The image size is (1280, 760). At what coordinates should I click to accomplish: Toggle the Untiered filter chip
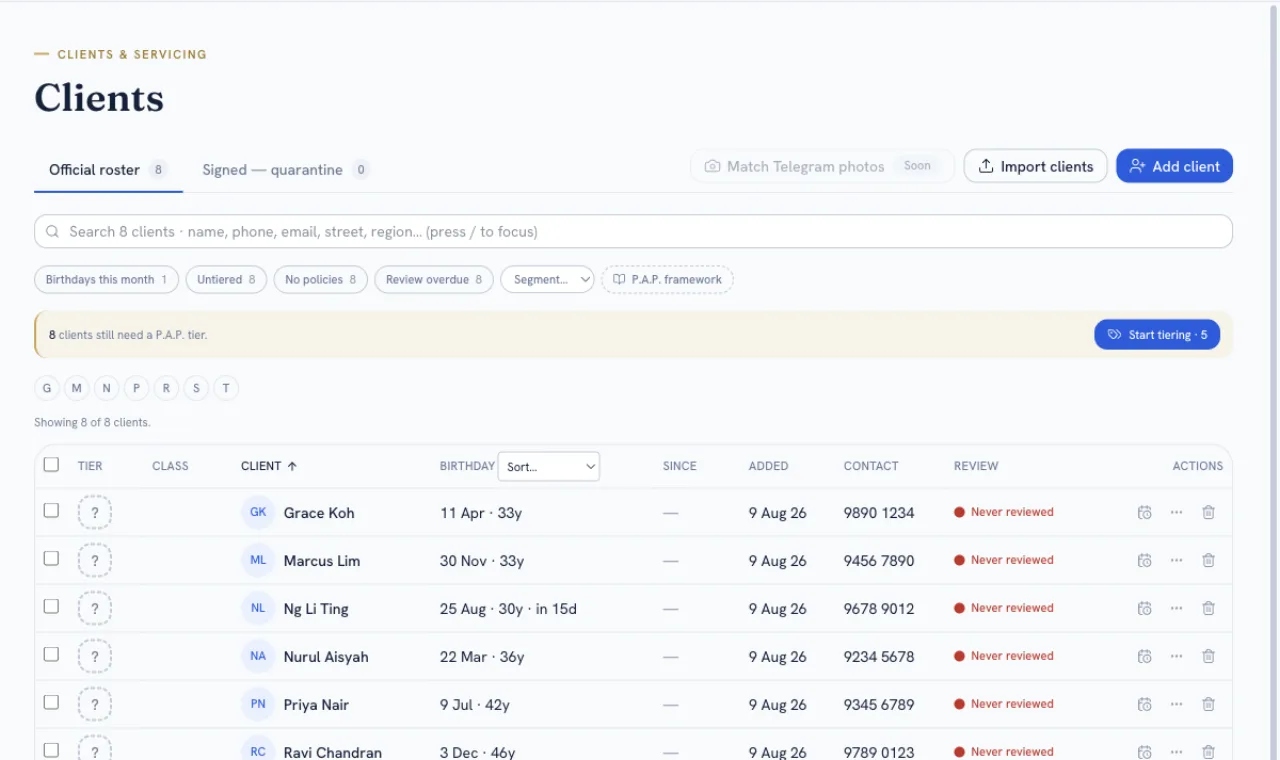pyautogui.click(x=226, y=280)
